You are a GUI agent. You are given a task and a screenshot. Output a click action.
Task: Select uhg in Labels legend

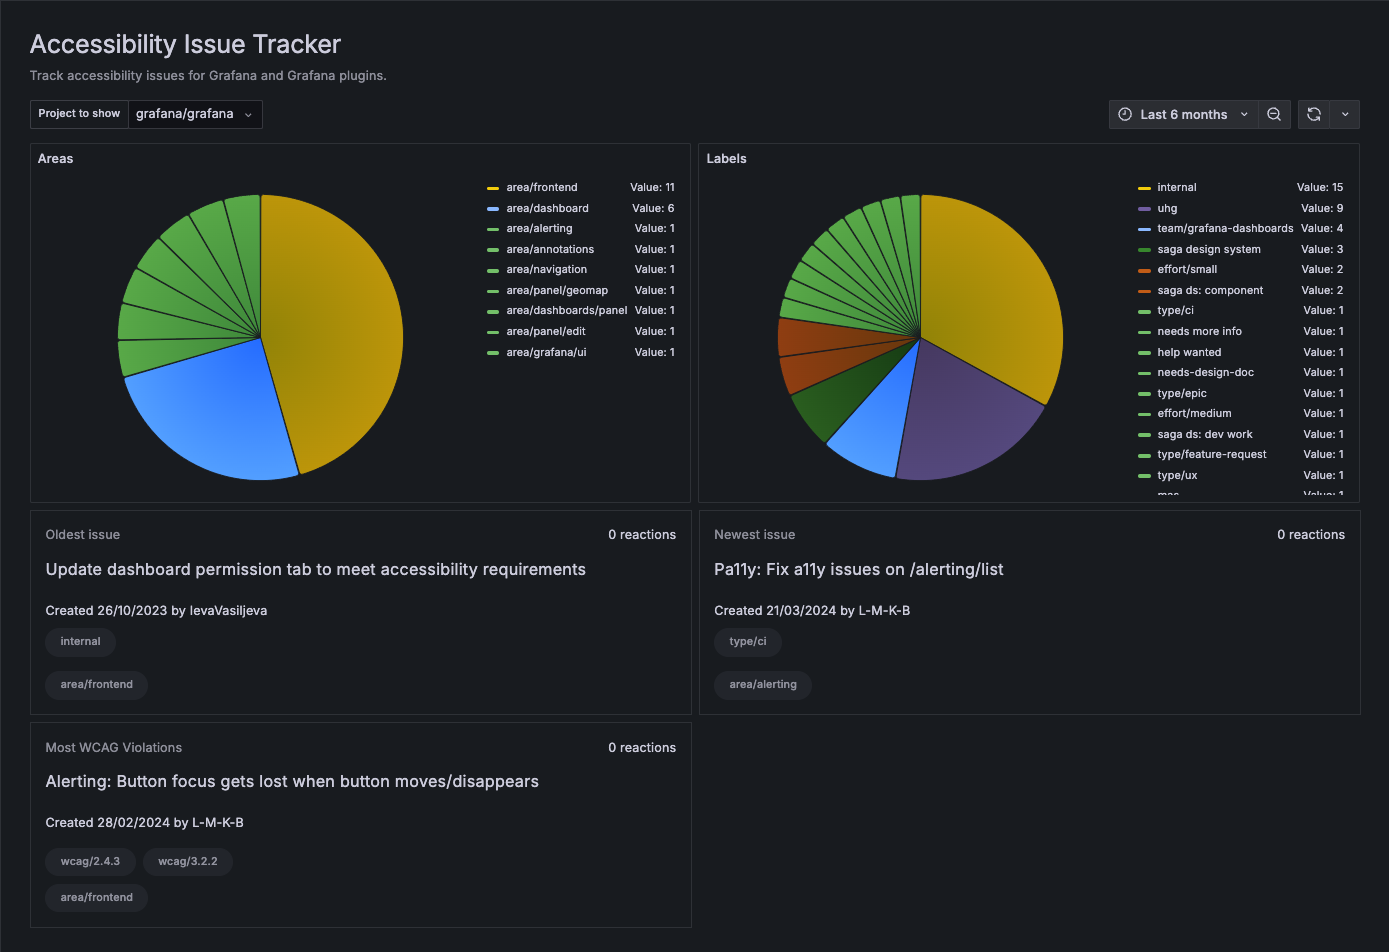(1167, 208)
